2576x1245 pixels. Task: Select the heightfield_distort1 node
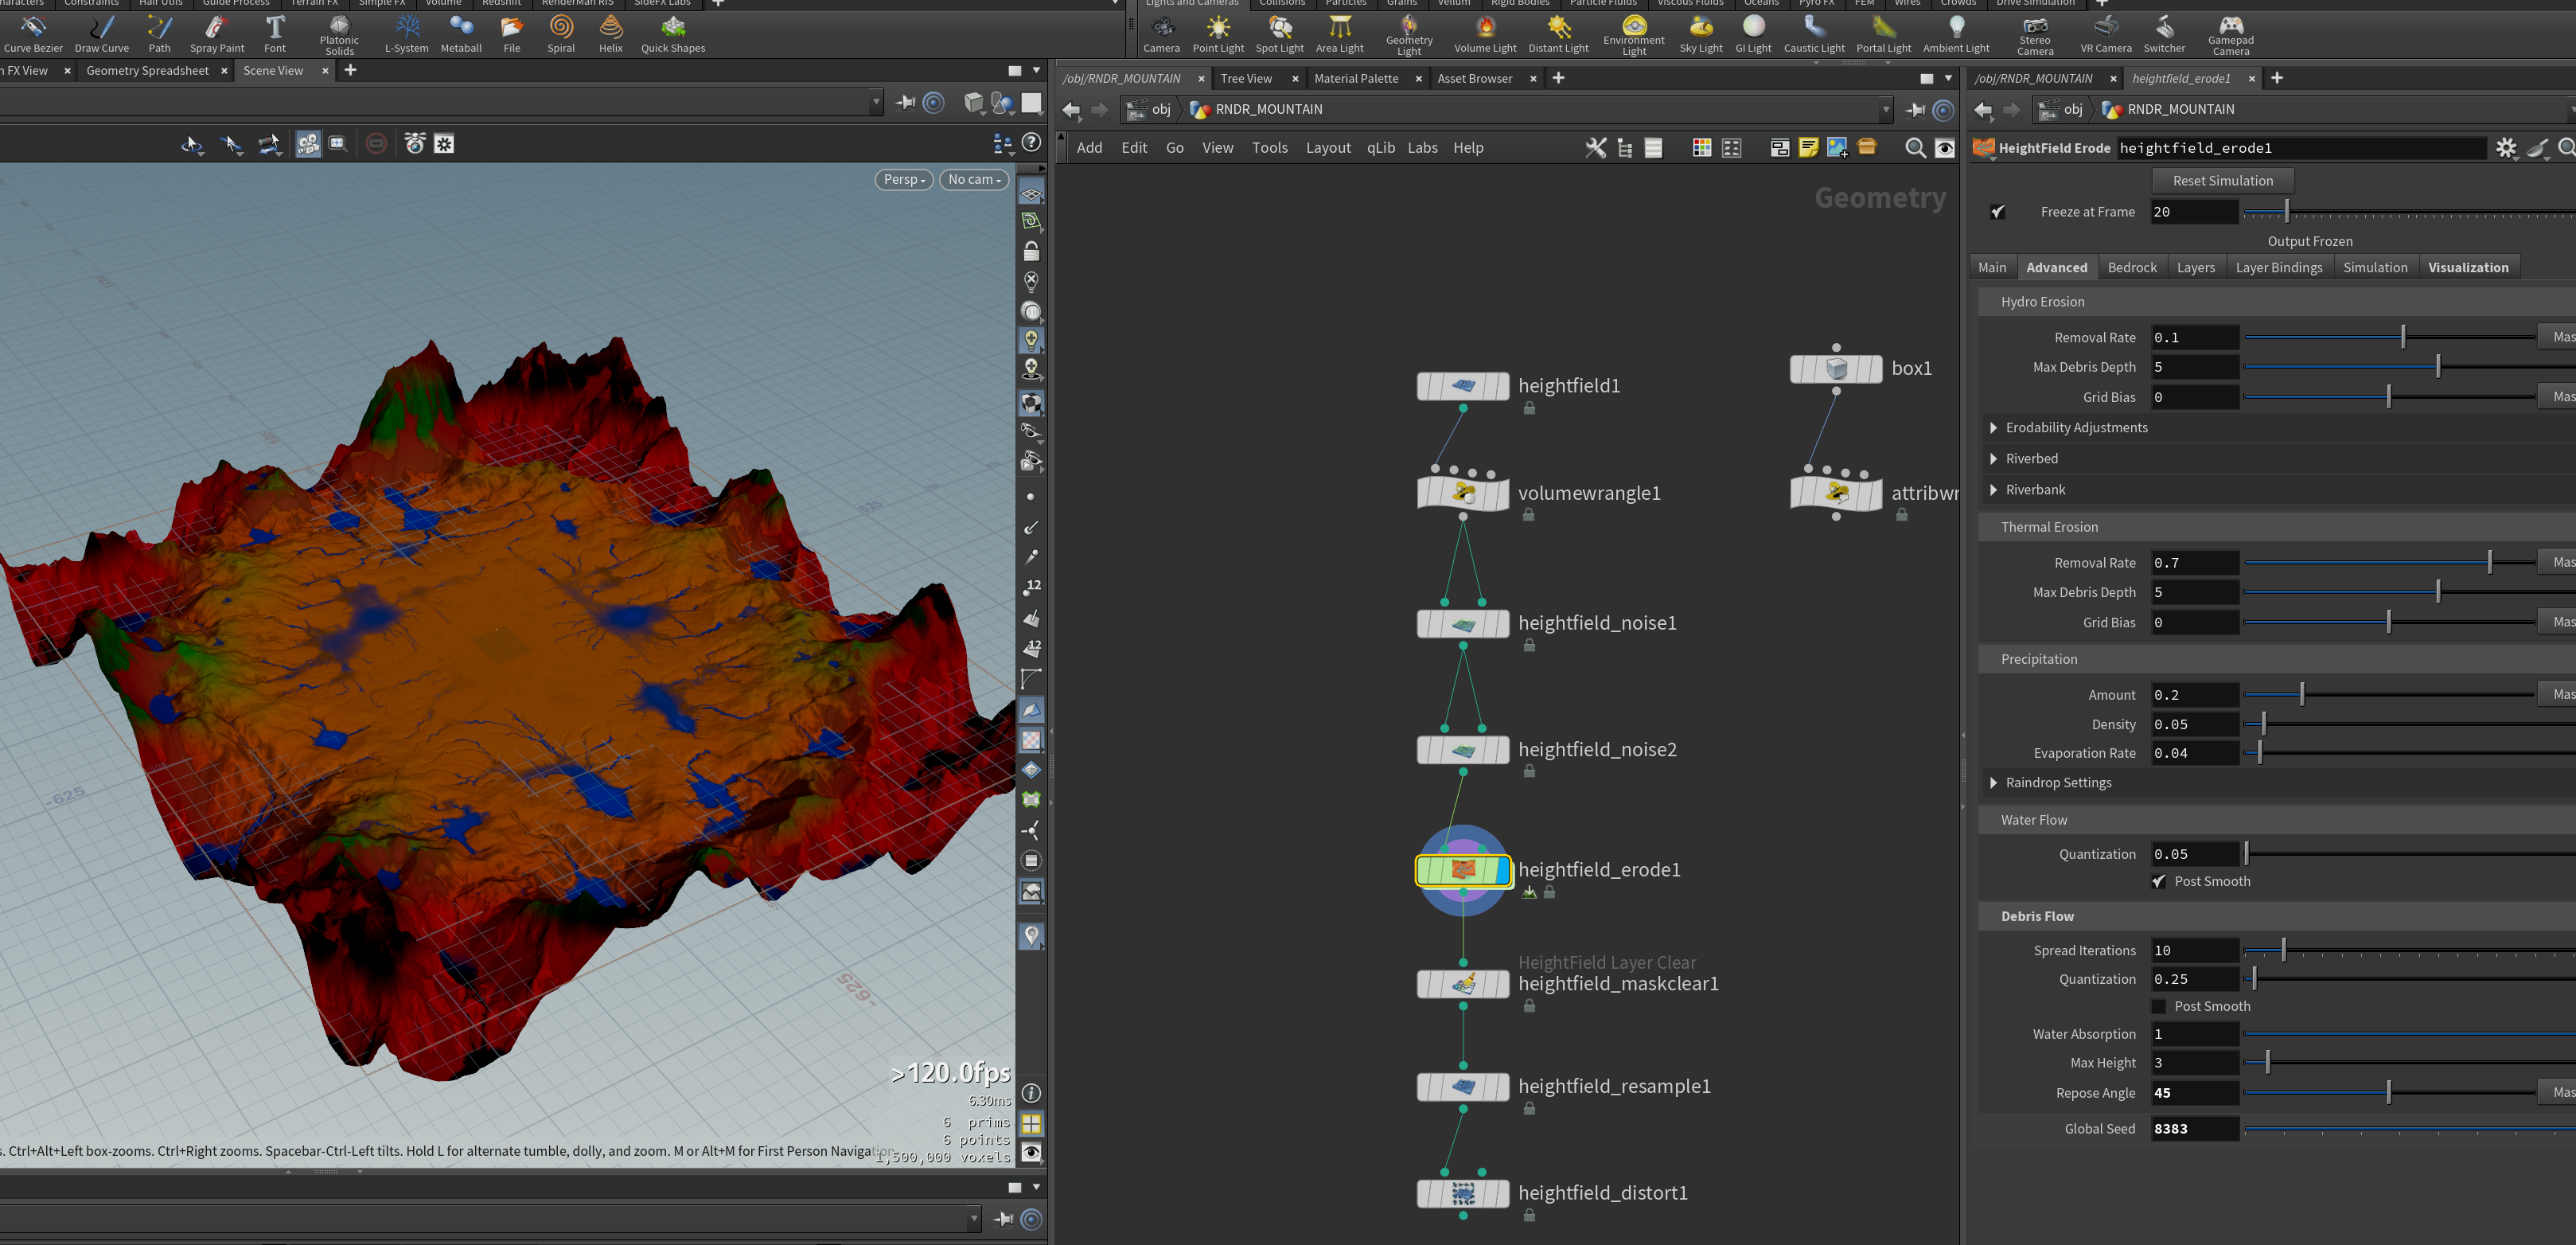(x=1463, y=1193)
